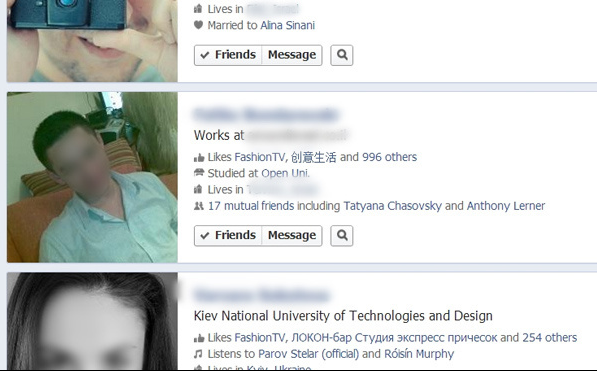Click the blurred employer after Works at

297,135
